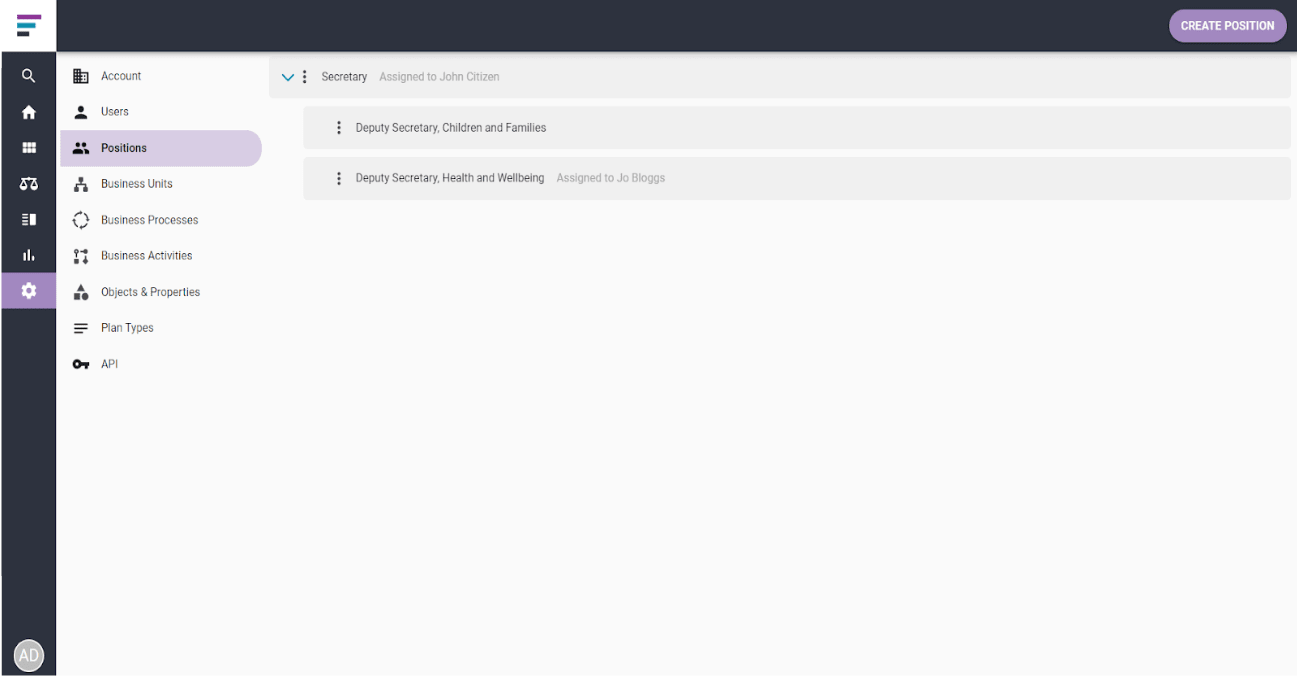This screenshot has width=1297, height=678.
Task: Click the app logo in top-left corner
Action: [29, 25]
